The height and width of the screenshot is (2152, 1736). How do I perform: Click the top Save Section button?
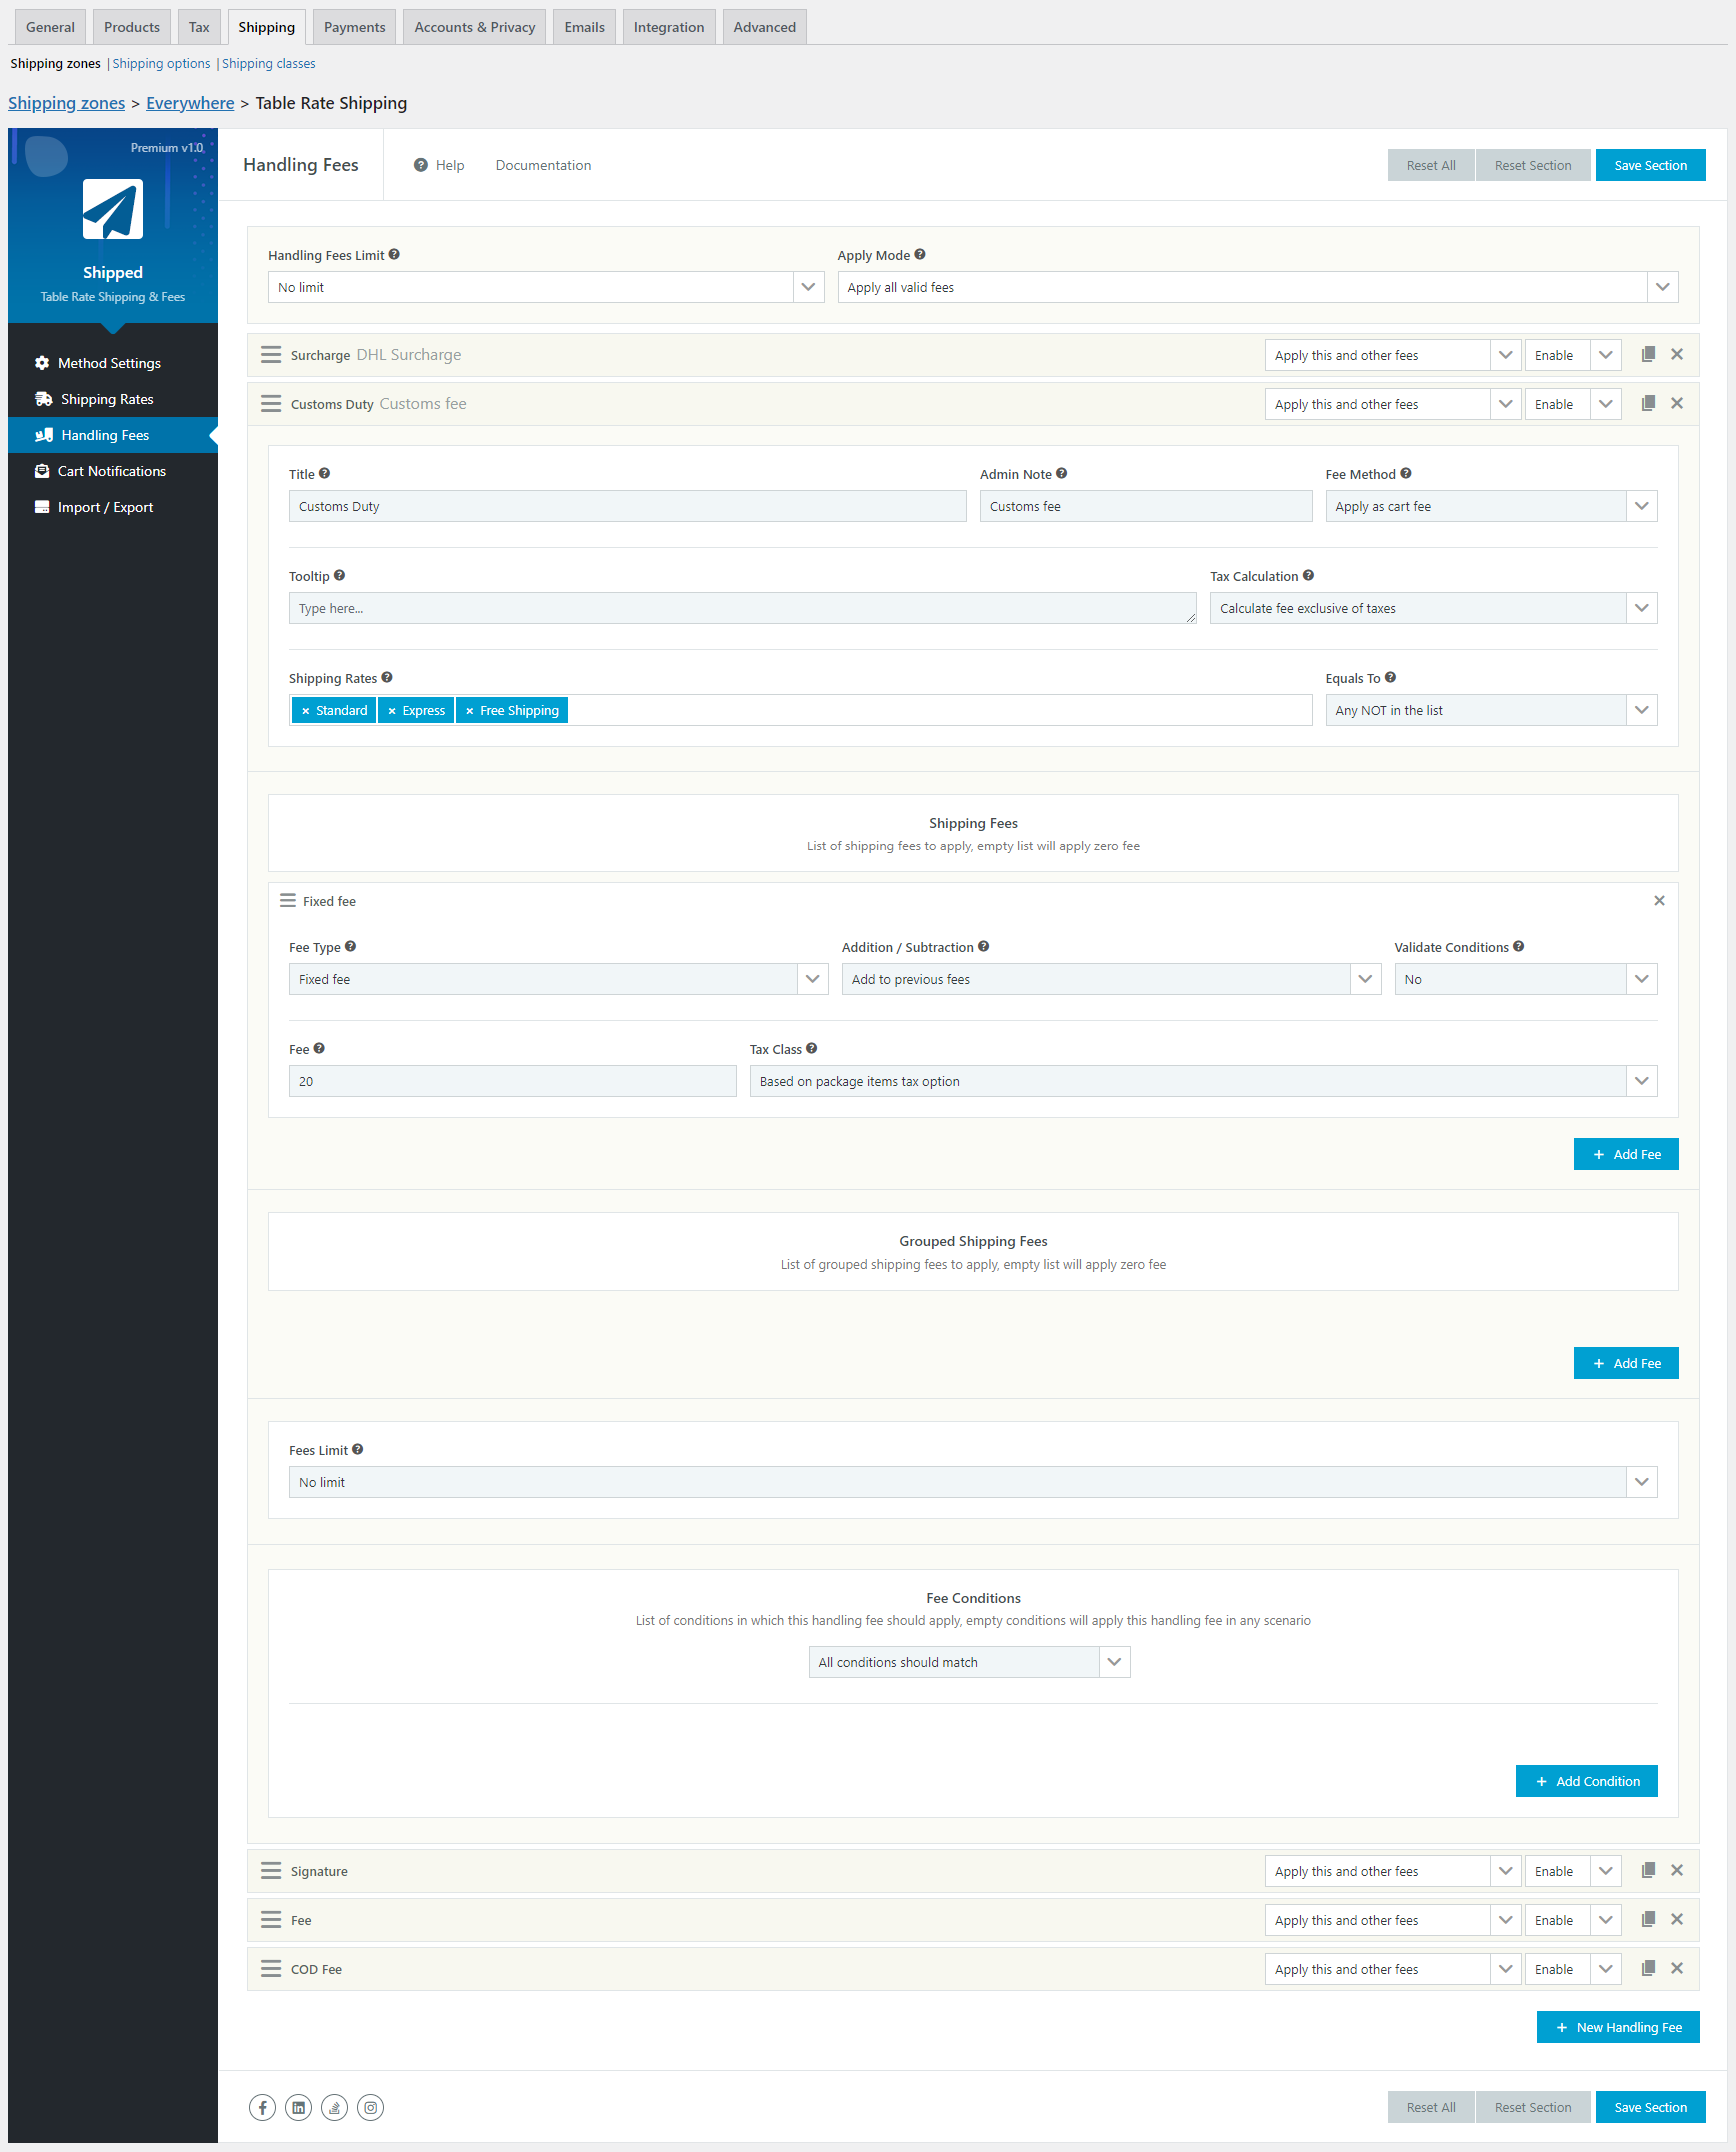1650,165
